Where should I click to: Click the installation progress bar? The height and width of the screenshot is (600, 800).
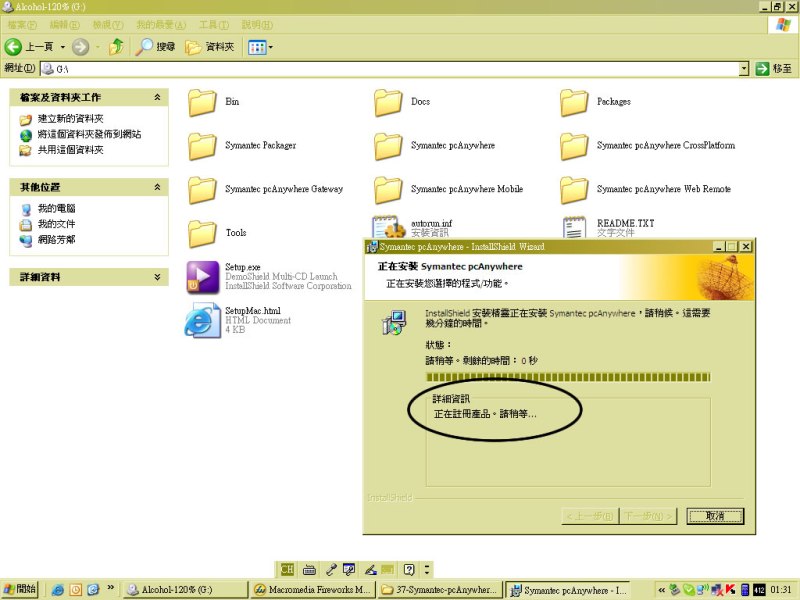(x=568, y=378)
